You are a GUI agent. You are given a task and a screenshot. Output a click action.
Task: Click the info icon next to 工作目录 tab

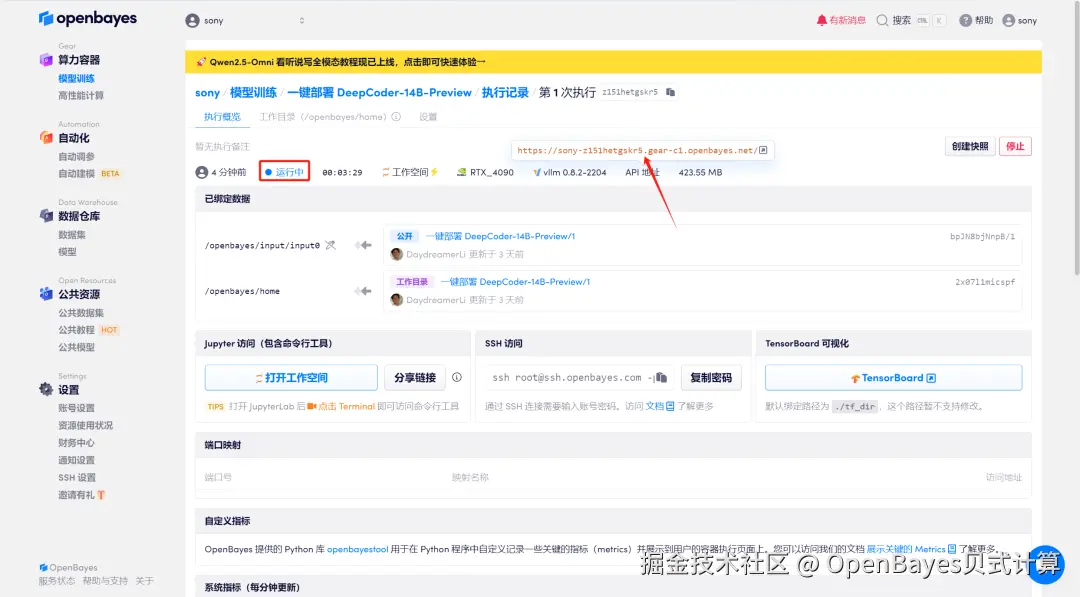(396, 117)
